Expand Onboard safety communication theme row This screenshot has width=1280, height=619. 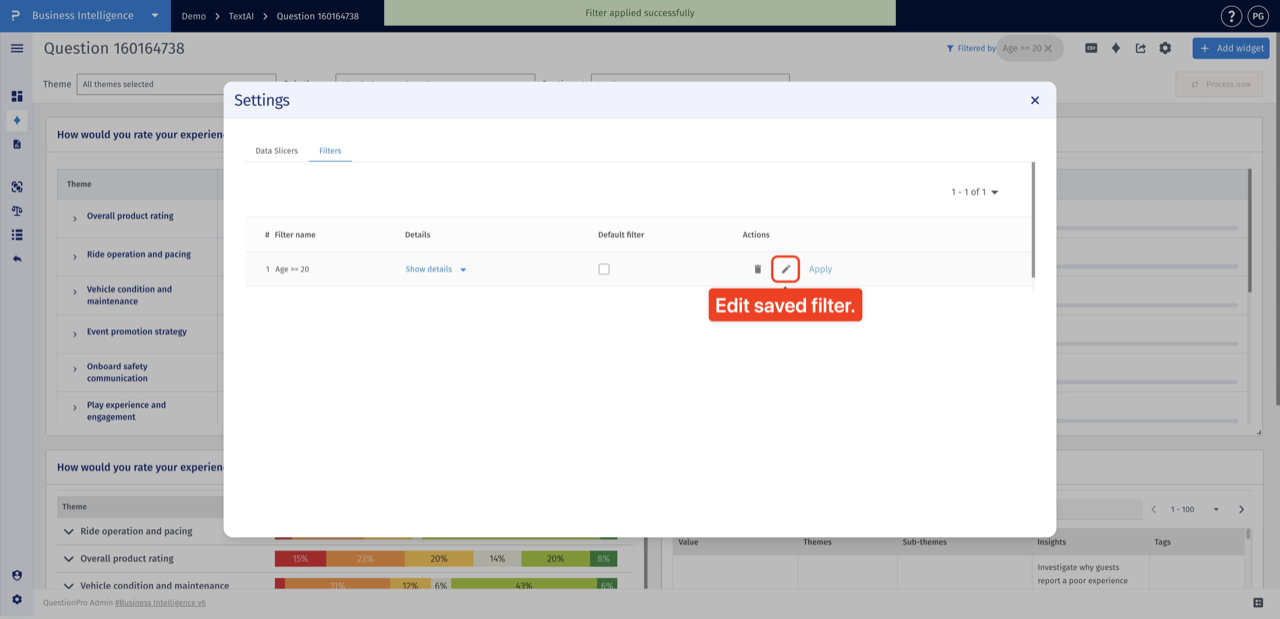coord(75,371)
